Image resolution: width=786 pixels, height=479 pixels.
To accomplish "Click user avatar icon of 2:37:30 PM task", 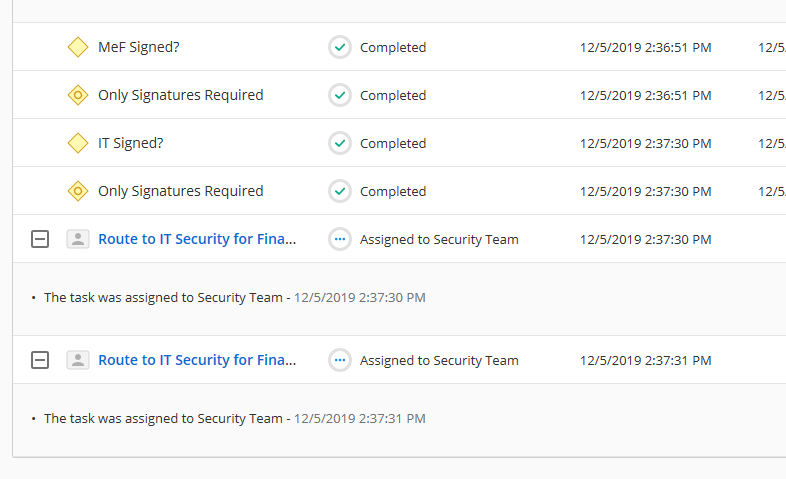I will click(78, 239).
